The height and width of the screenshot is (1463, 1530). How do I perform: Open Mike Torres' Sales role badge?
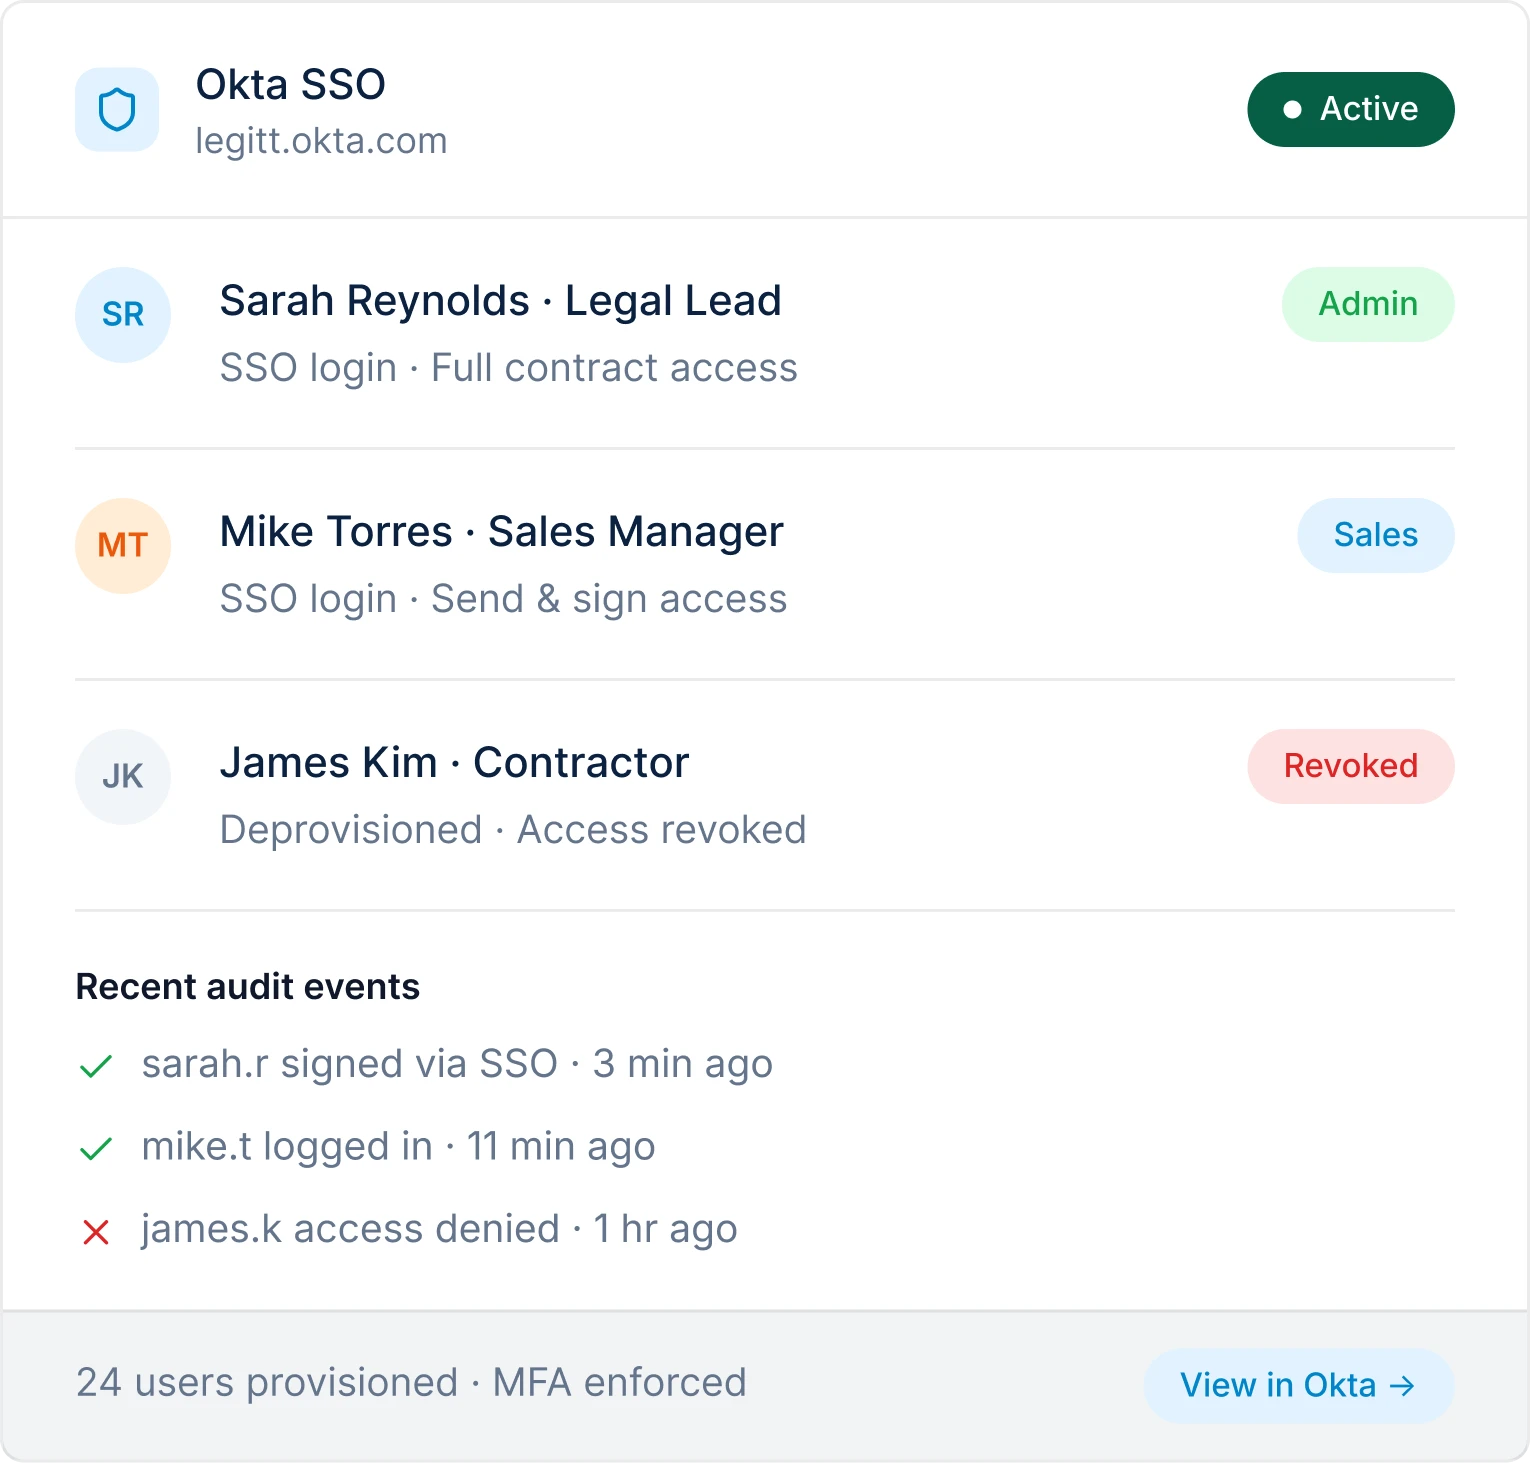pyautogui.click(x=1375, y=535)
